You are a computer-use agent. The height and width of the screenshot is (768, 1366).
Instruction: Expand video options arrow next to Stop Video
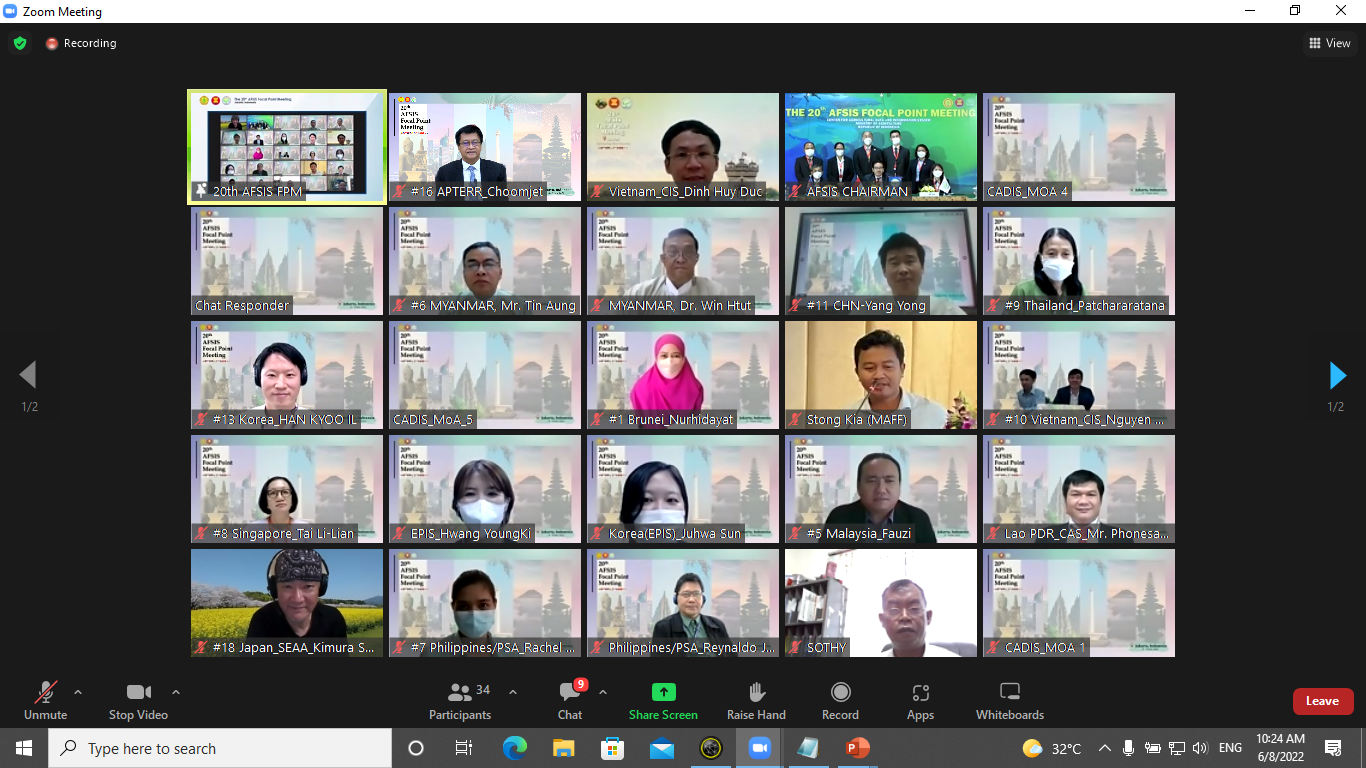[176, 692]
